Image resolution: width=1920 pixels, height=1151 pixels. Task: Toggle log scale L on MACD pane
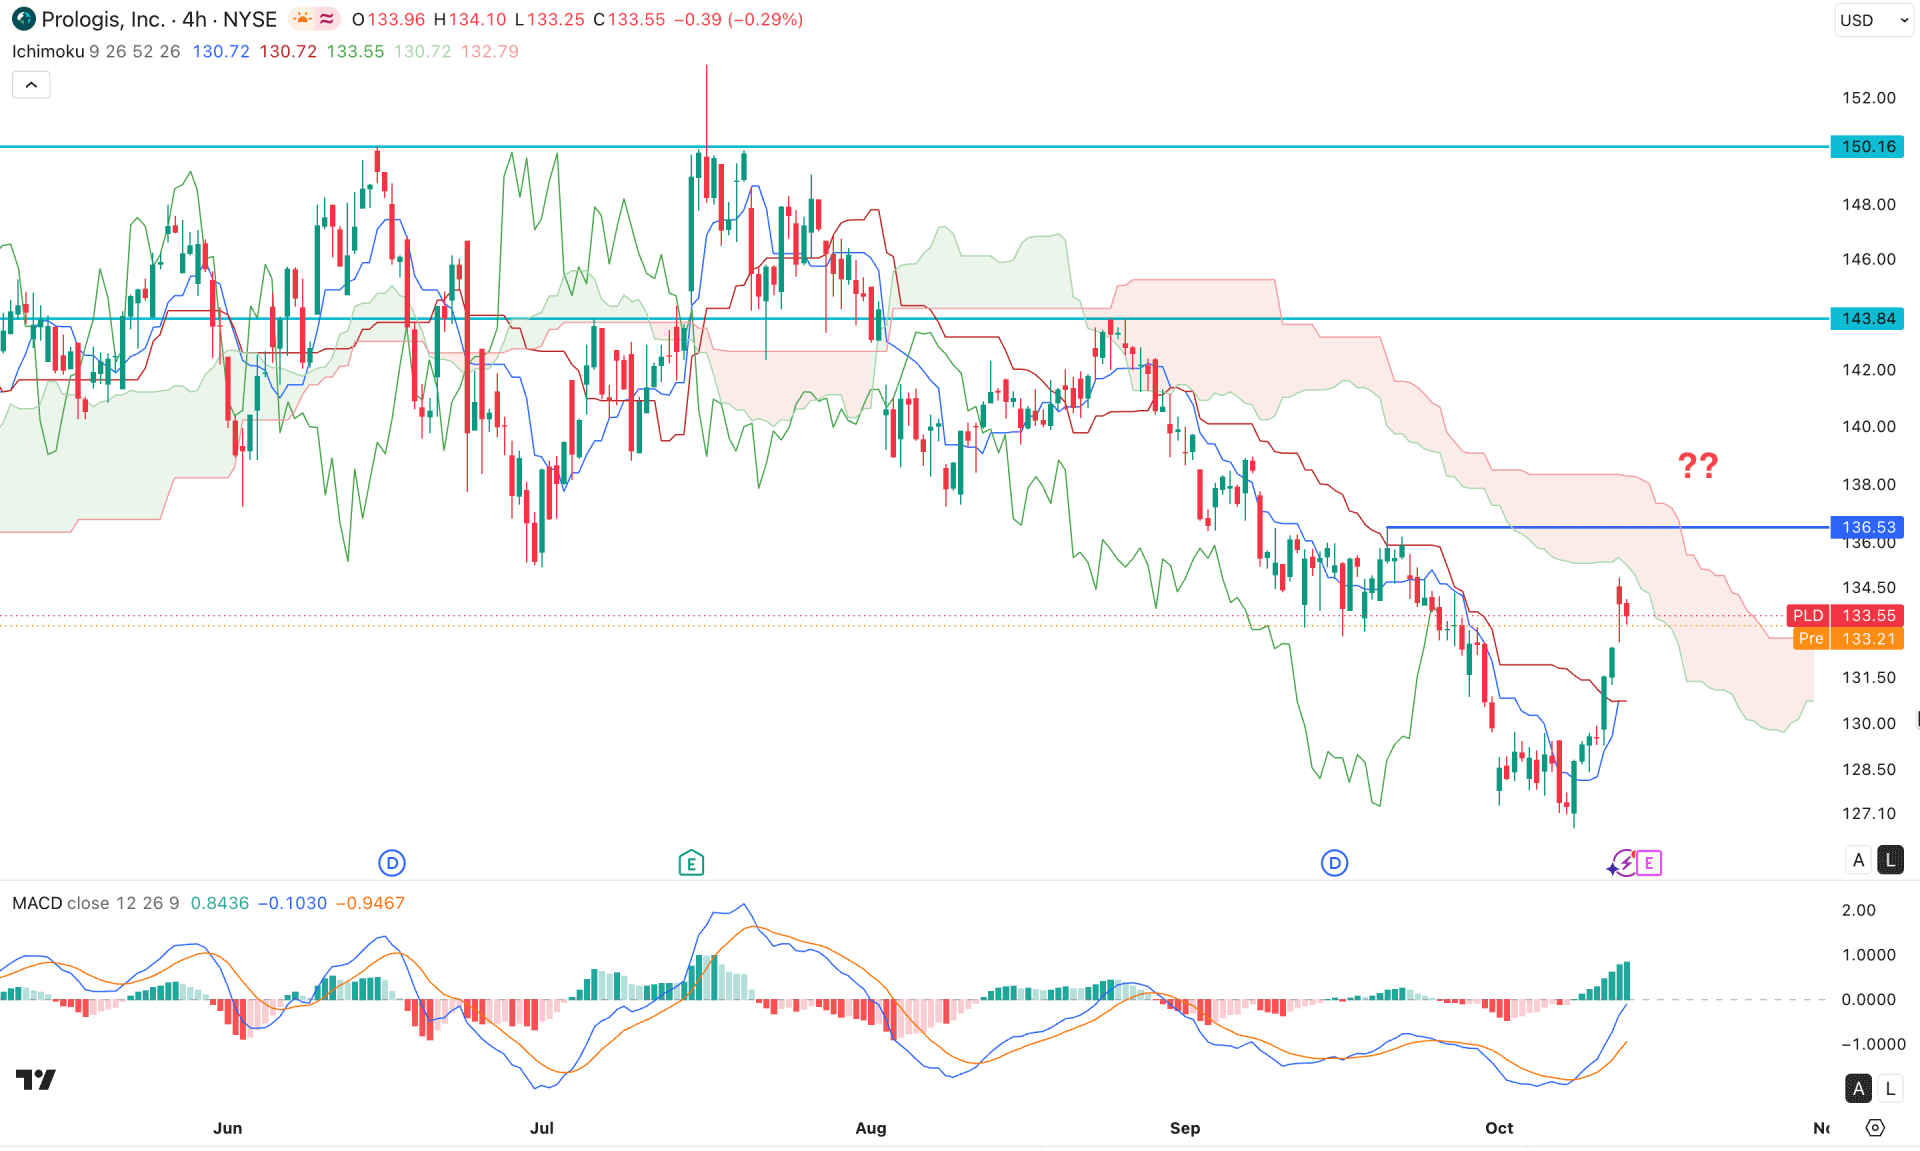(x=1890, y=1088)
